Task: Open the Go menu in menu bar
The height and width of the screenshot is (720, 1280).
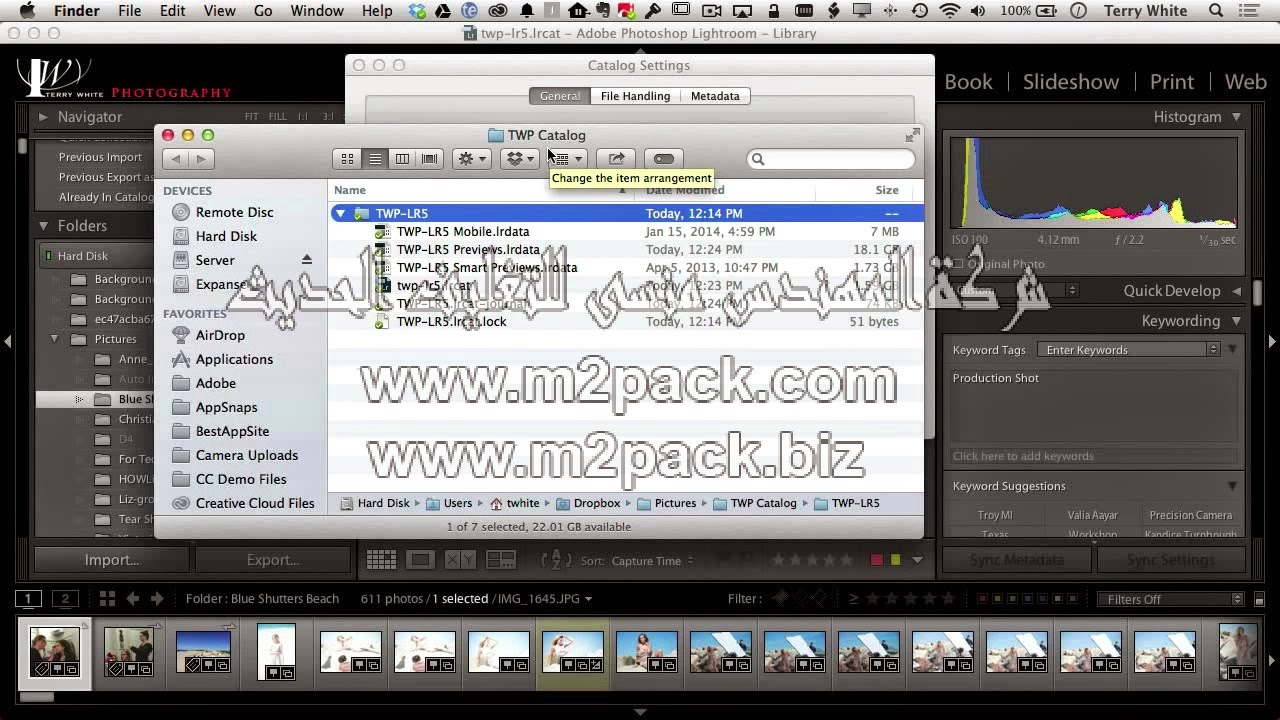Action: [x=263, y=11]
